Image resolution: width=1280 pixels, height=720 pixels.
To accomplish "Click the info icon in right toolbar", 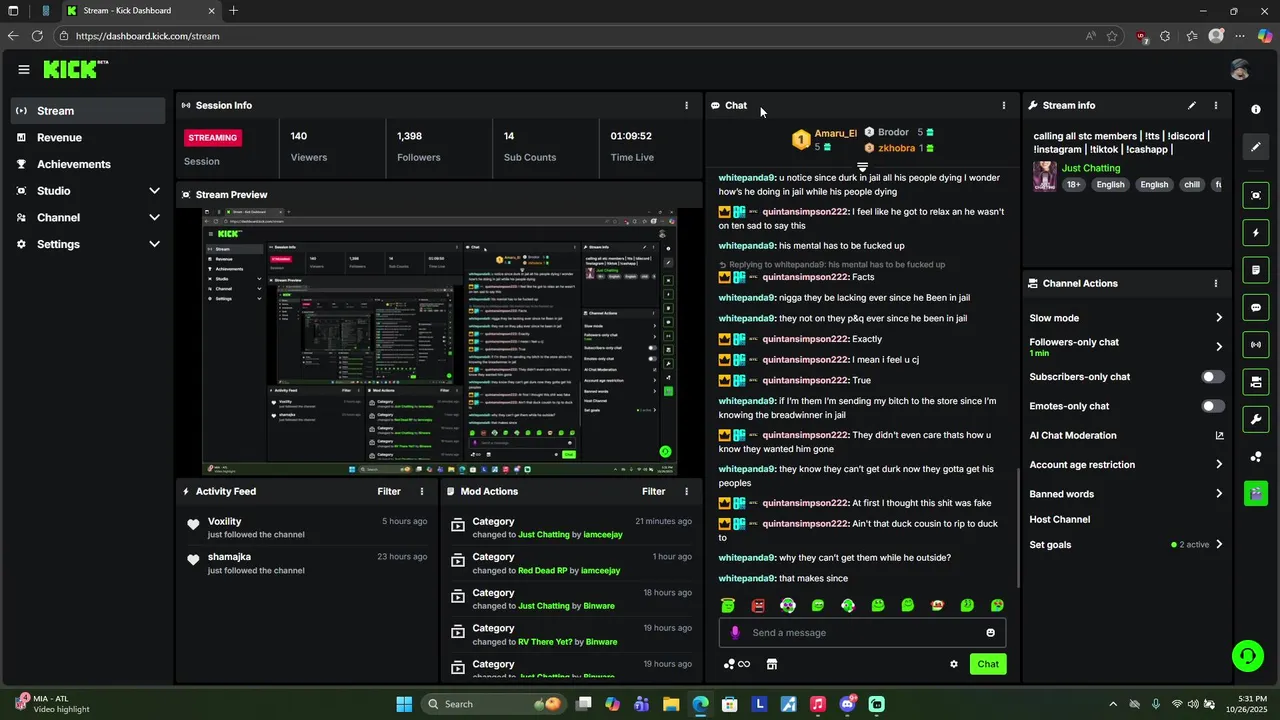I will click(x=1256, y=109).
